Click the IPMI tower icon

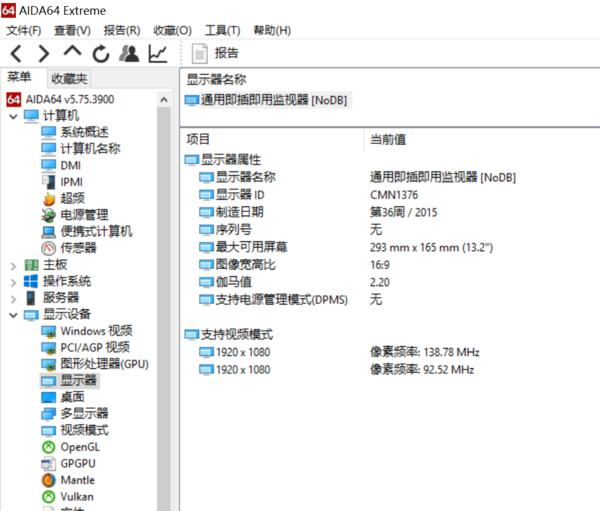49,182
